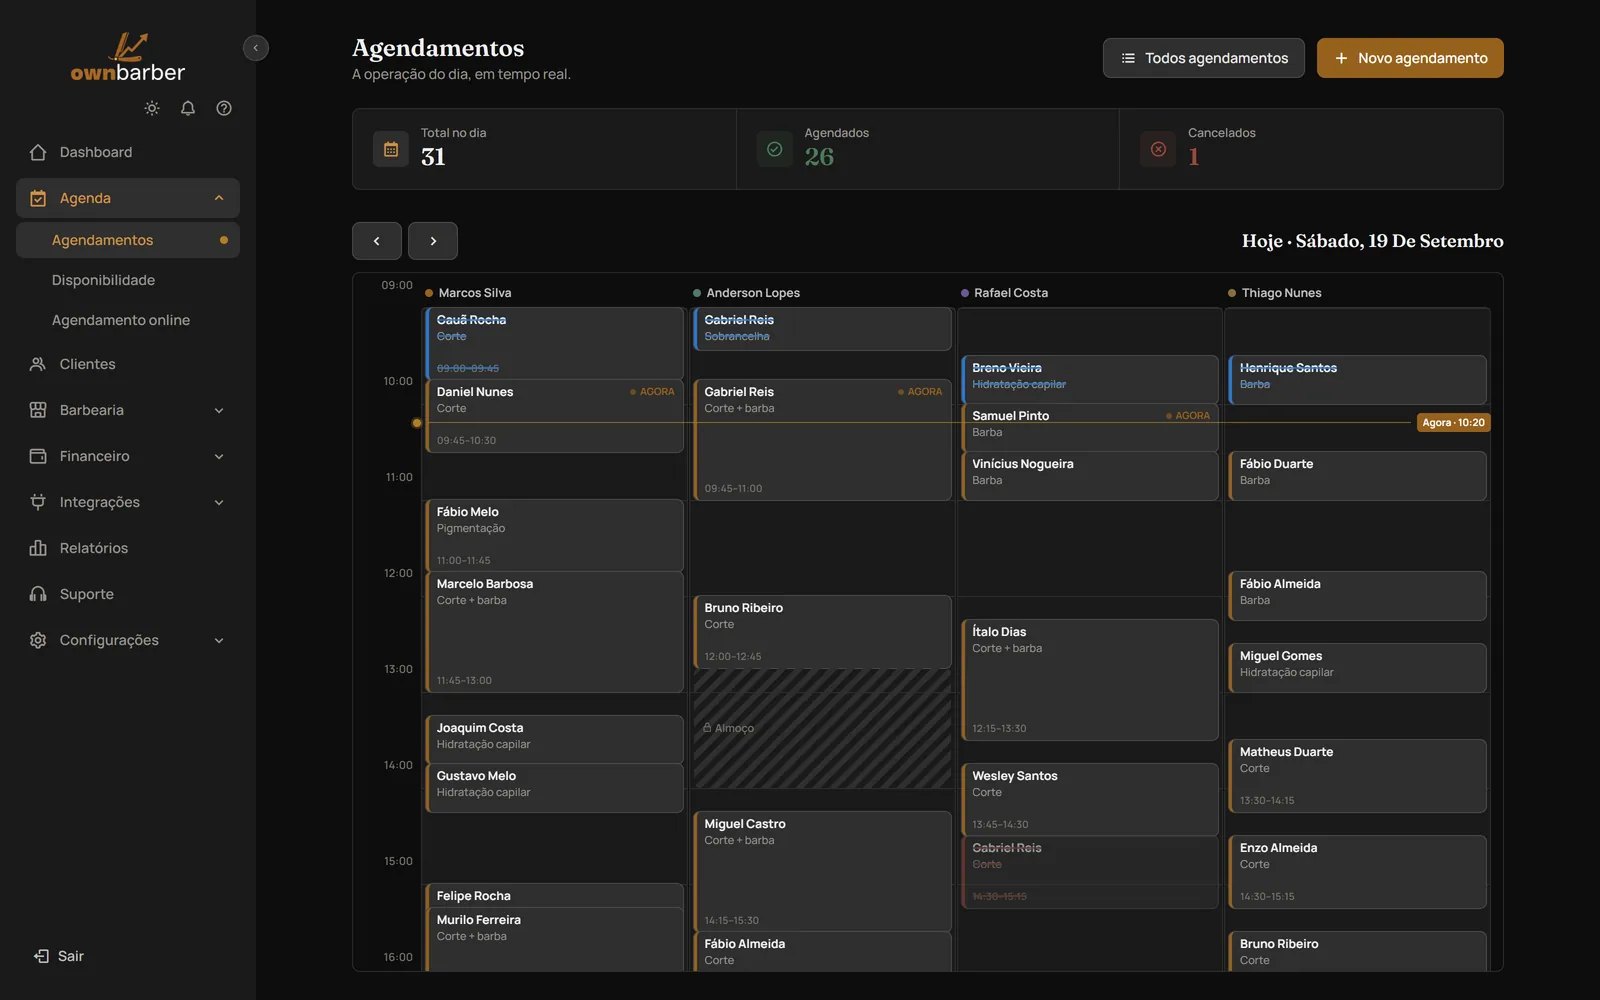Click the Cancelados X icon

point(1158,149)
